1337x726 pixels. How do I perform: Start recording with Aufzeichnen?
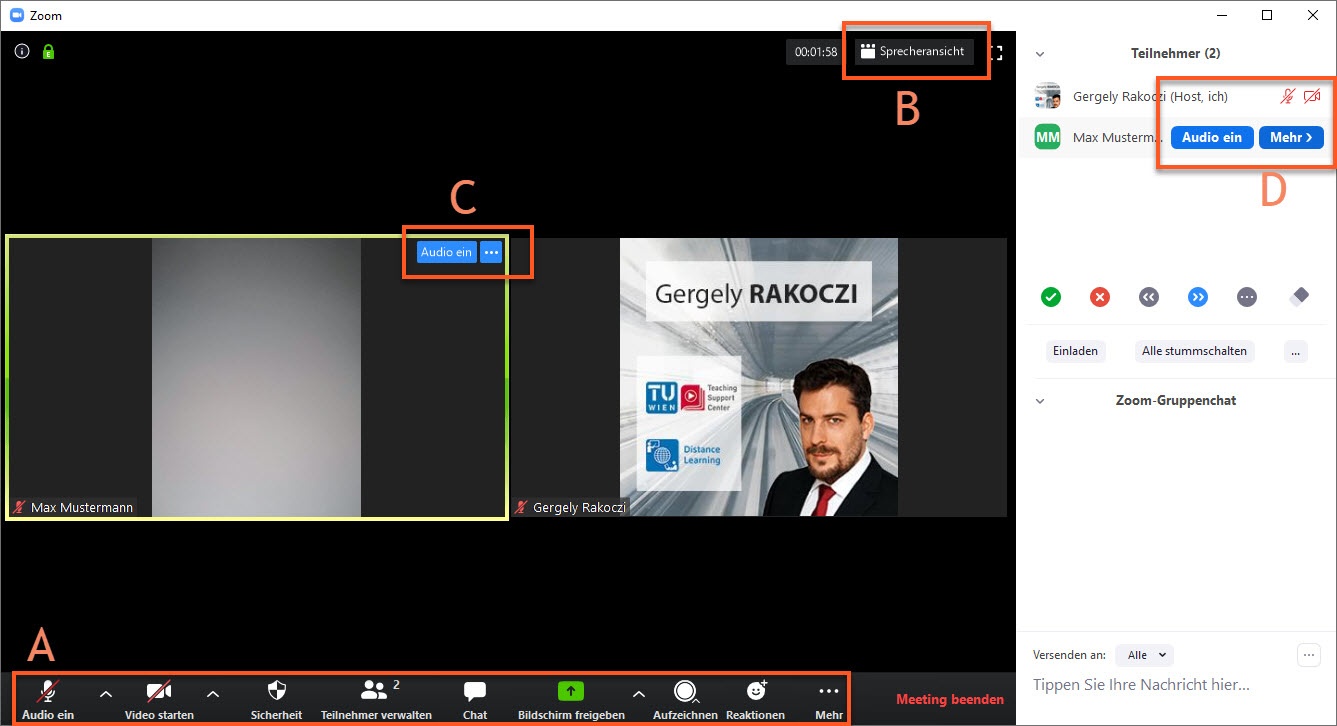(685, 700)
